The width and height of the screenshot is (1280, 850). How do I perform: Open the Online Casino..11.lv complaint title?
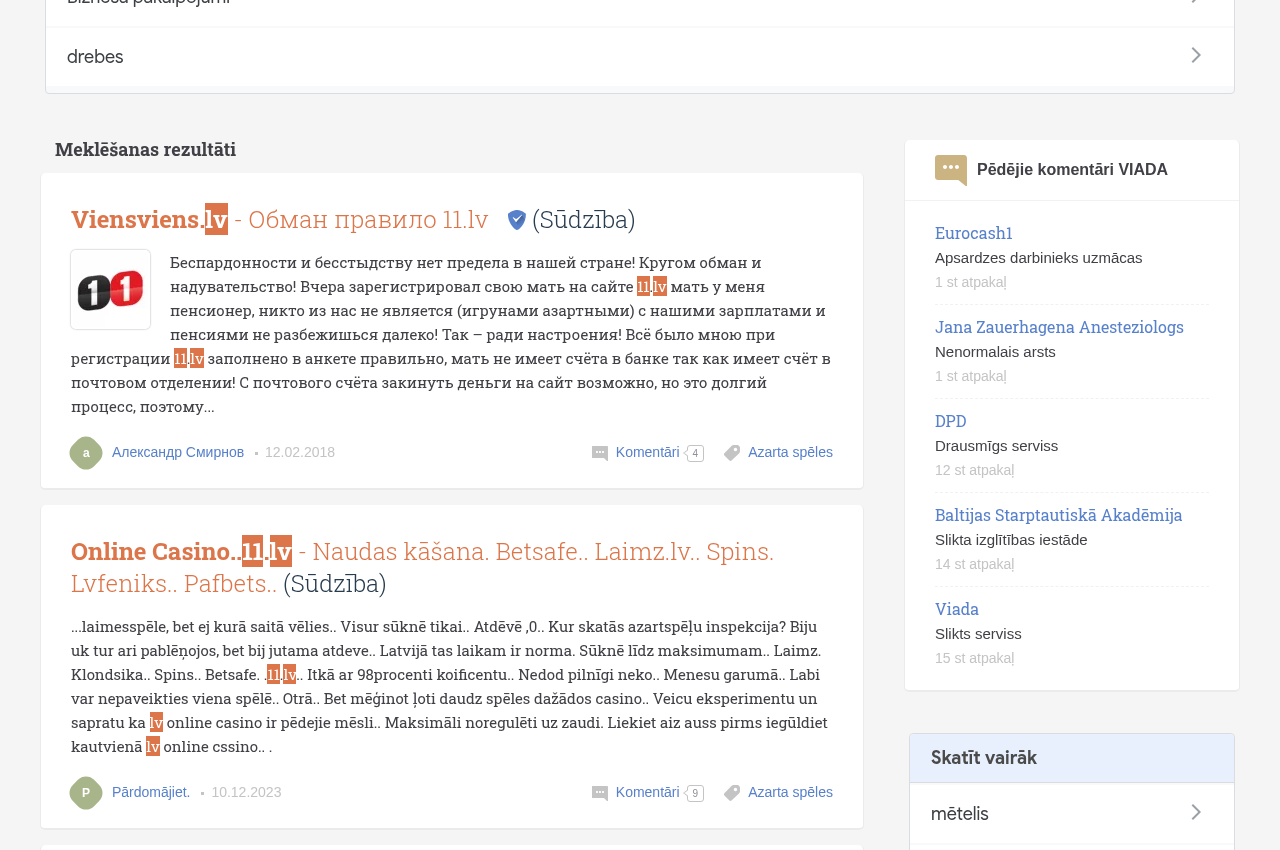coord(422,567)
